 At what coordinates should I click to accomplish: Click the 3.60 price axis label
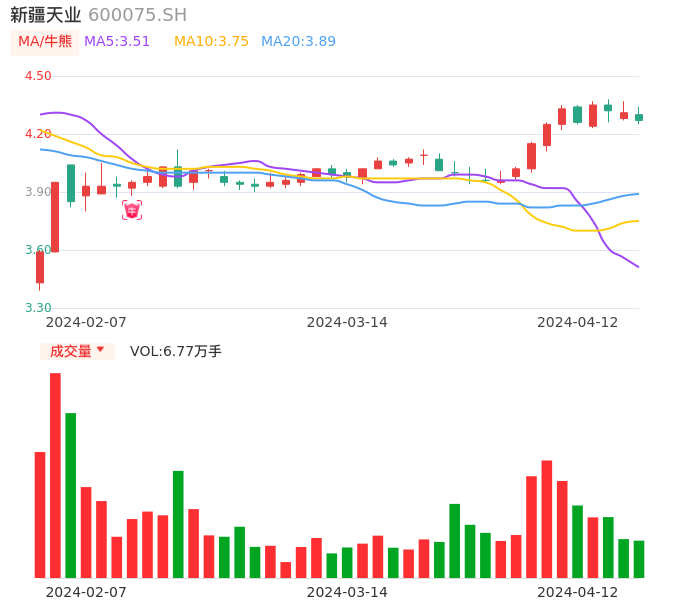[38, 250]
